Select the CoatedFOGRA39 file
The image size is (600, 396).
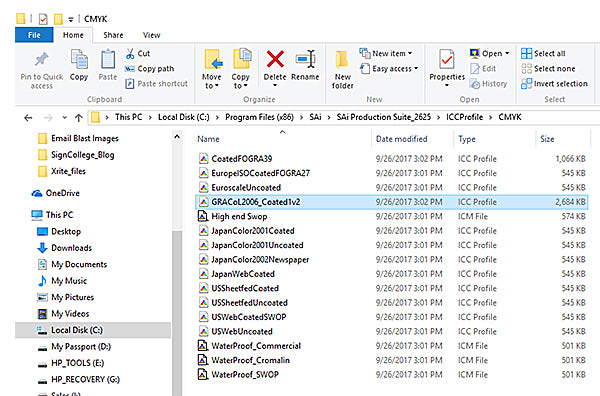391,159
